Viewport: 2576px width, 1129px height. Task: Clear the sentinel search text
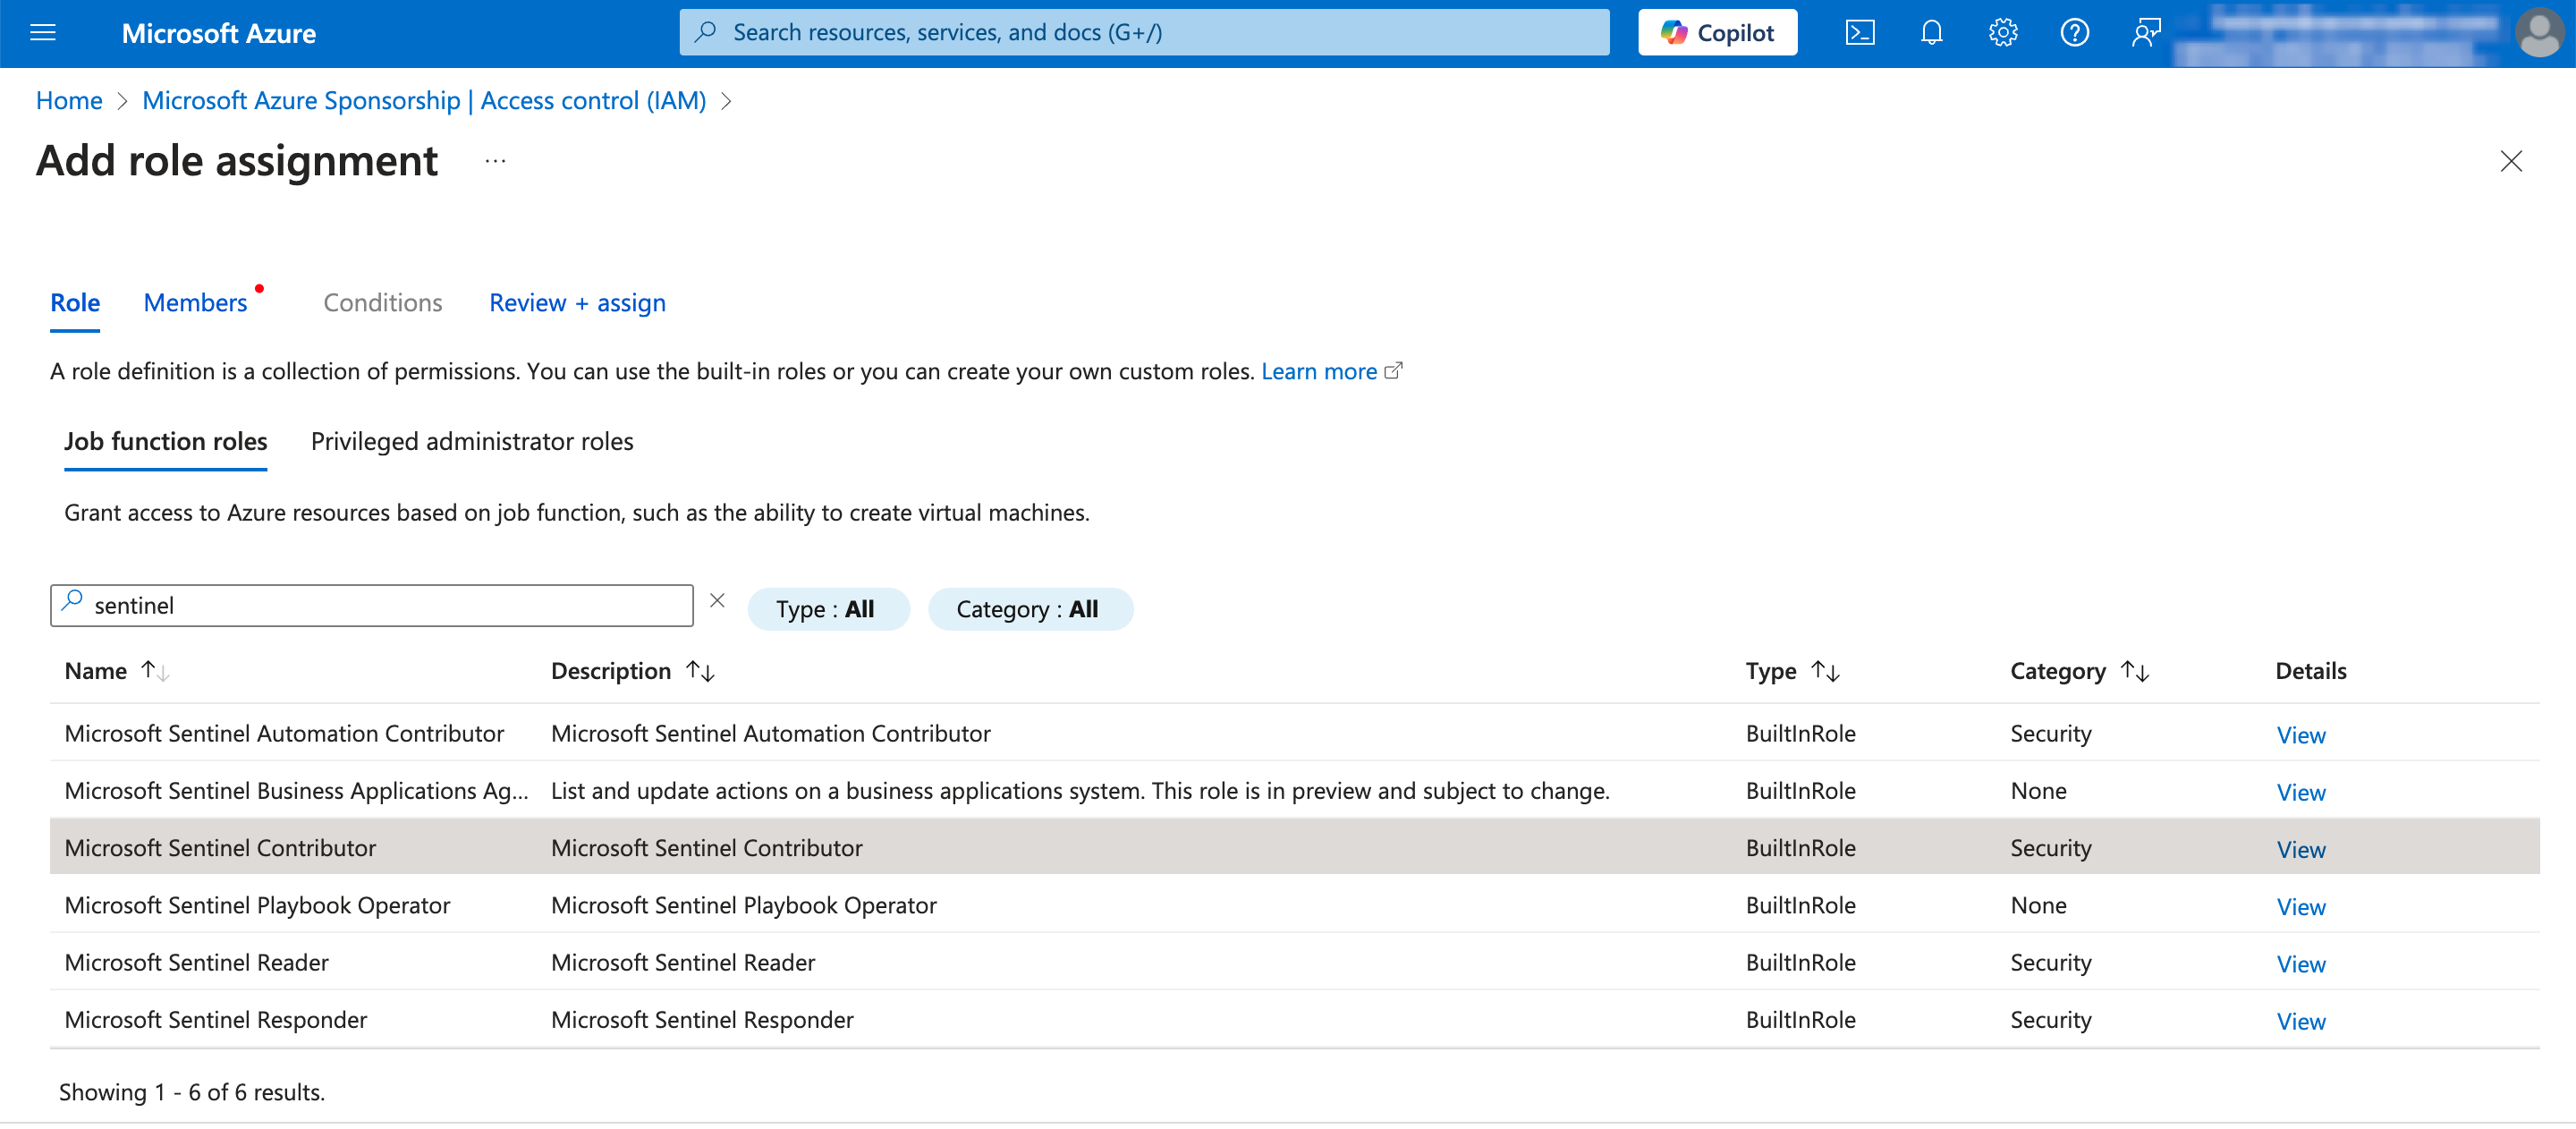(x=717, y=601)
